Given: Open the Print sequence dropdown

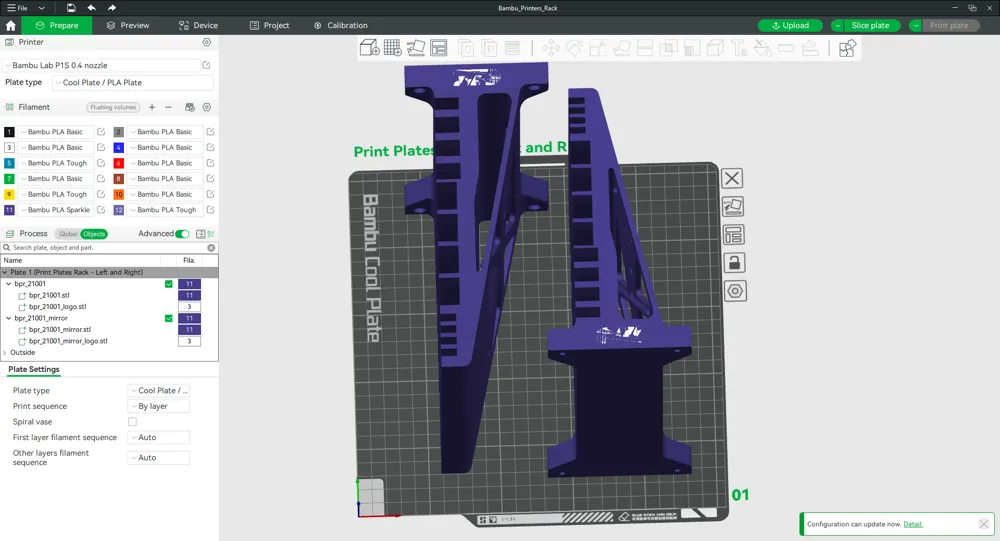Looking at the screenshot, I should [159, 406].
